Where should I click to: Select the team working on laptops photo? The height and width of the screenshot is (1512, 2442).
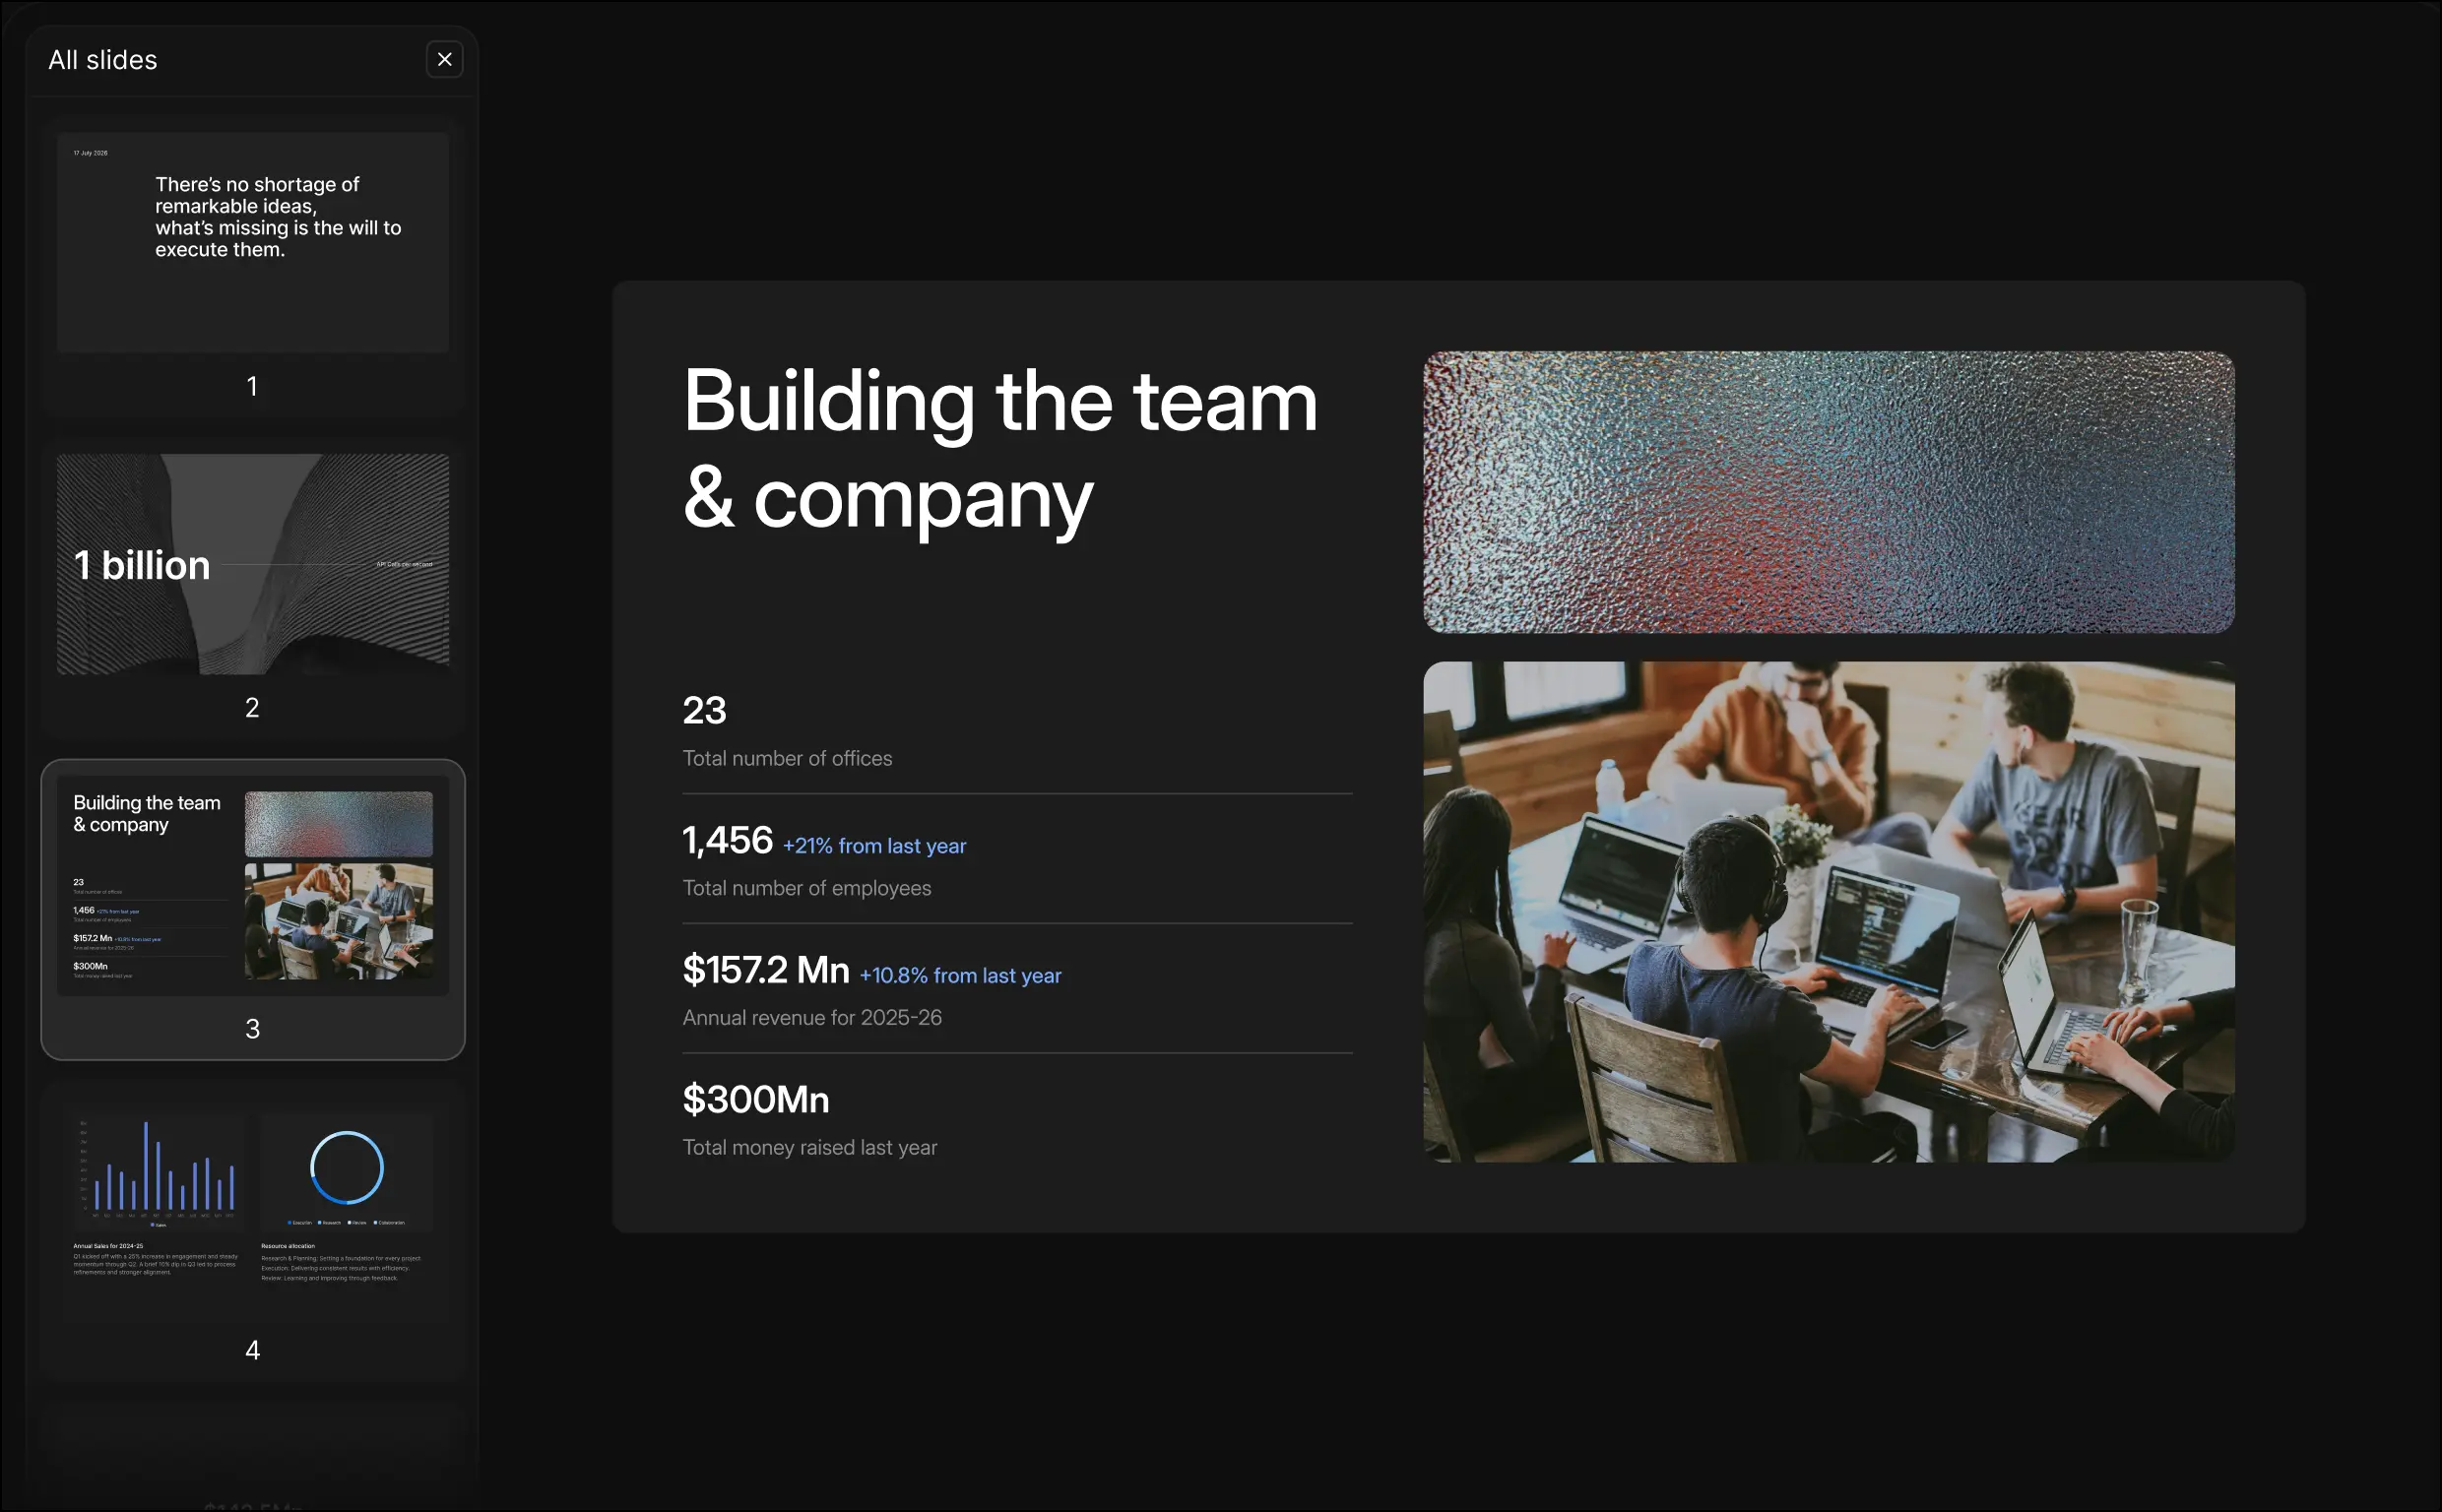pyautogui.click(x=1828, y=912)
